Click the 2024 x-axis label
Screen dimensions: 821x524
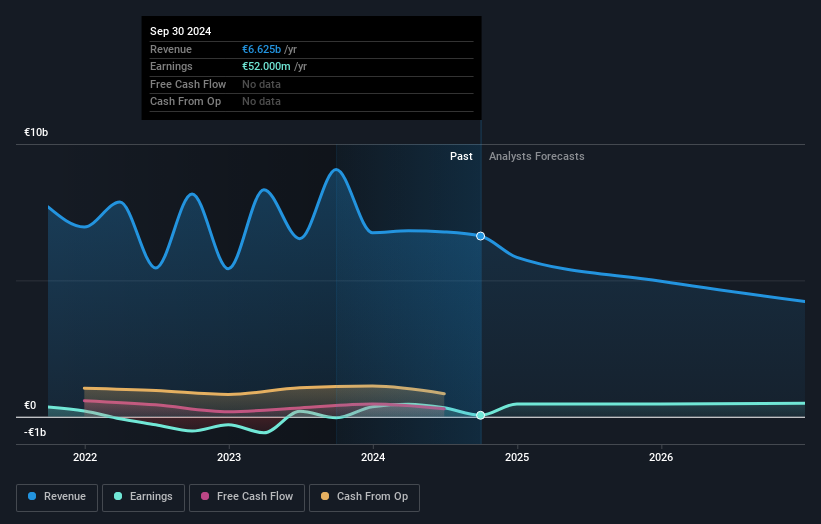click(373, 457)
